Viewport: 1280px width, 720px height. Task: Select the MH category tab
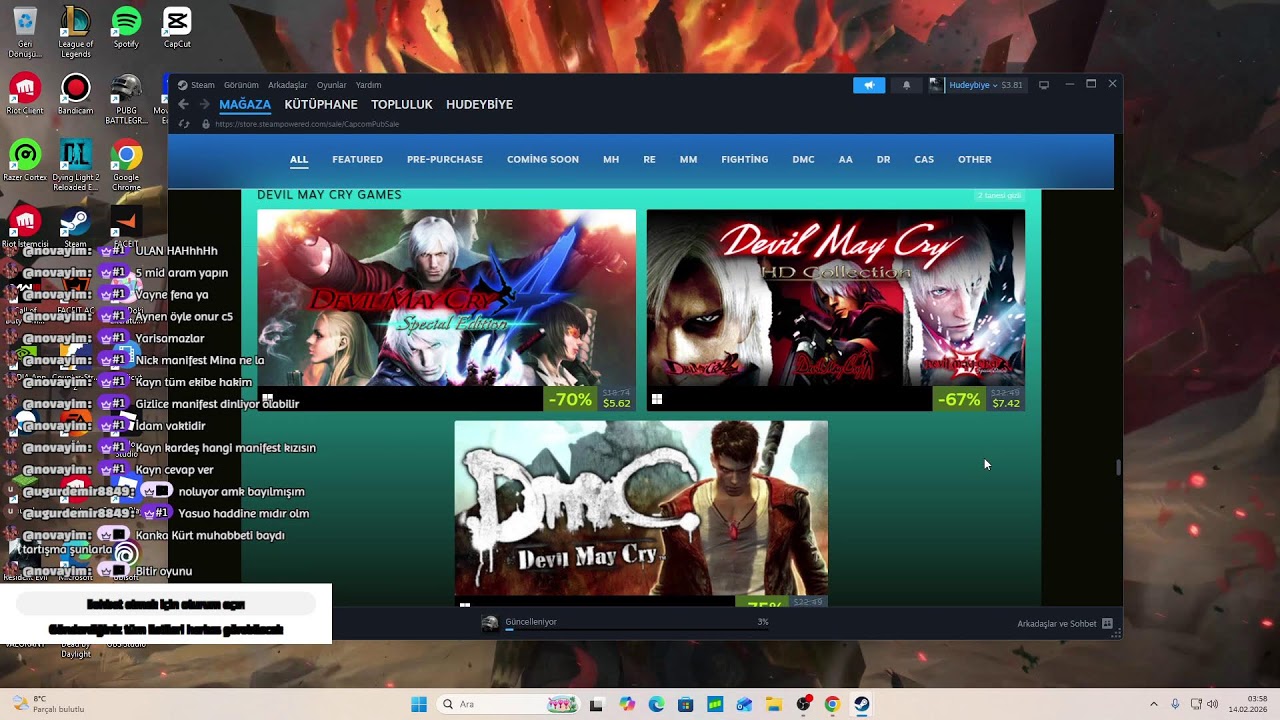tap(611, 159)
